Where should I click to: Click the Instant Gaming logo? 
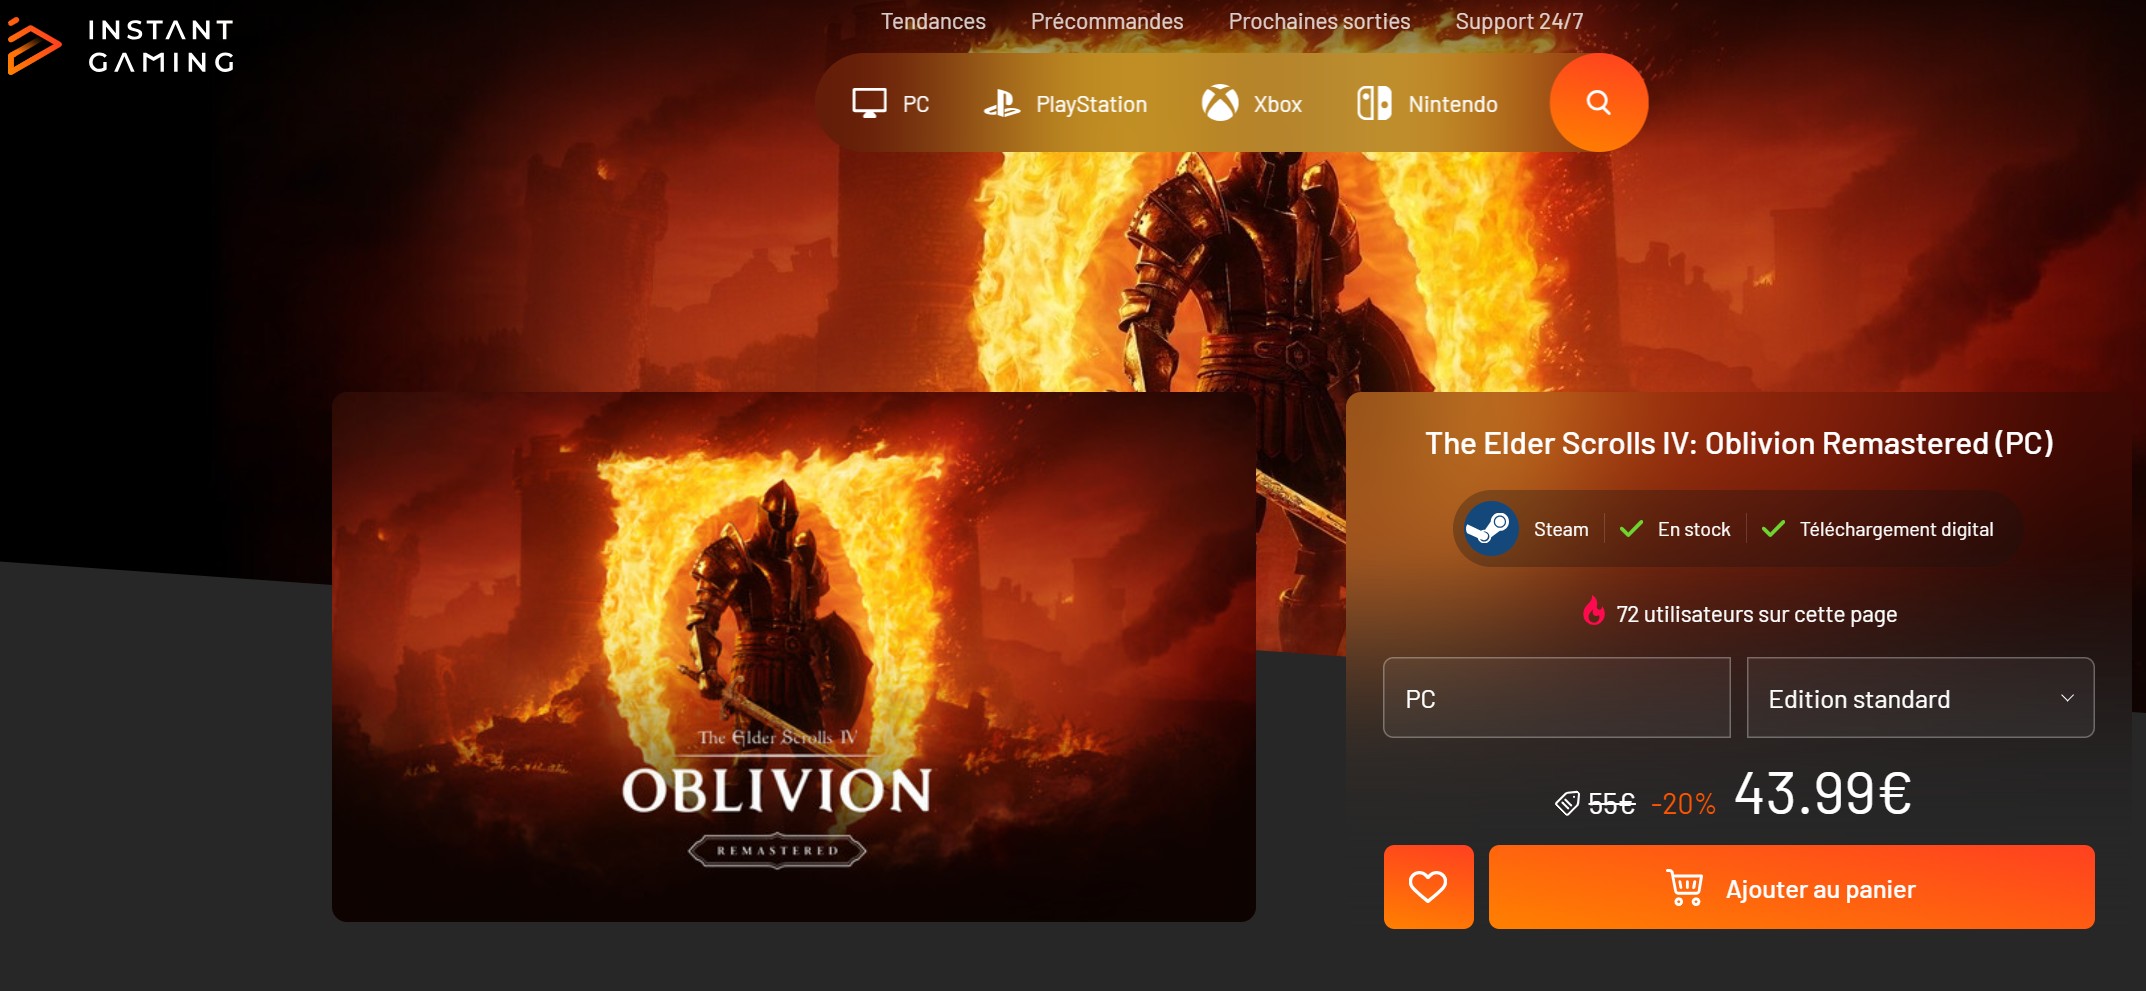[x=121, y=46]
